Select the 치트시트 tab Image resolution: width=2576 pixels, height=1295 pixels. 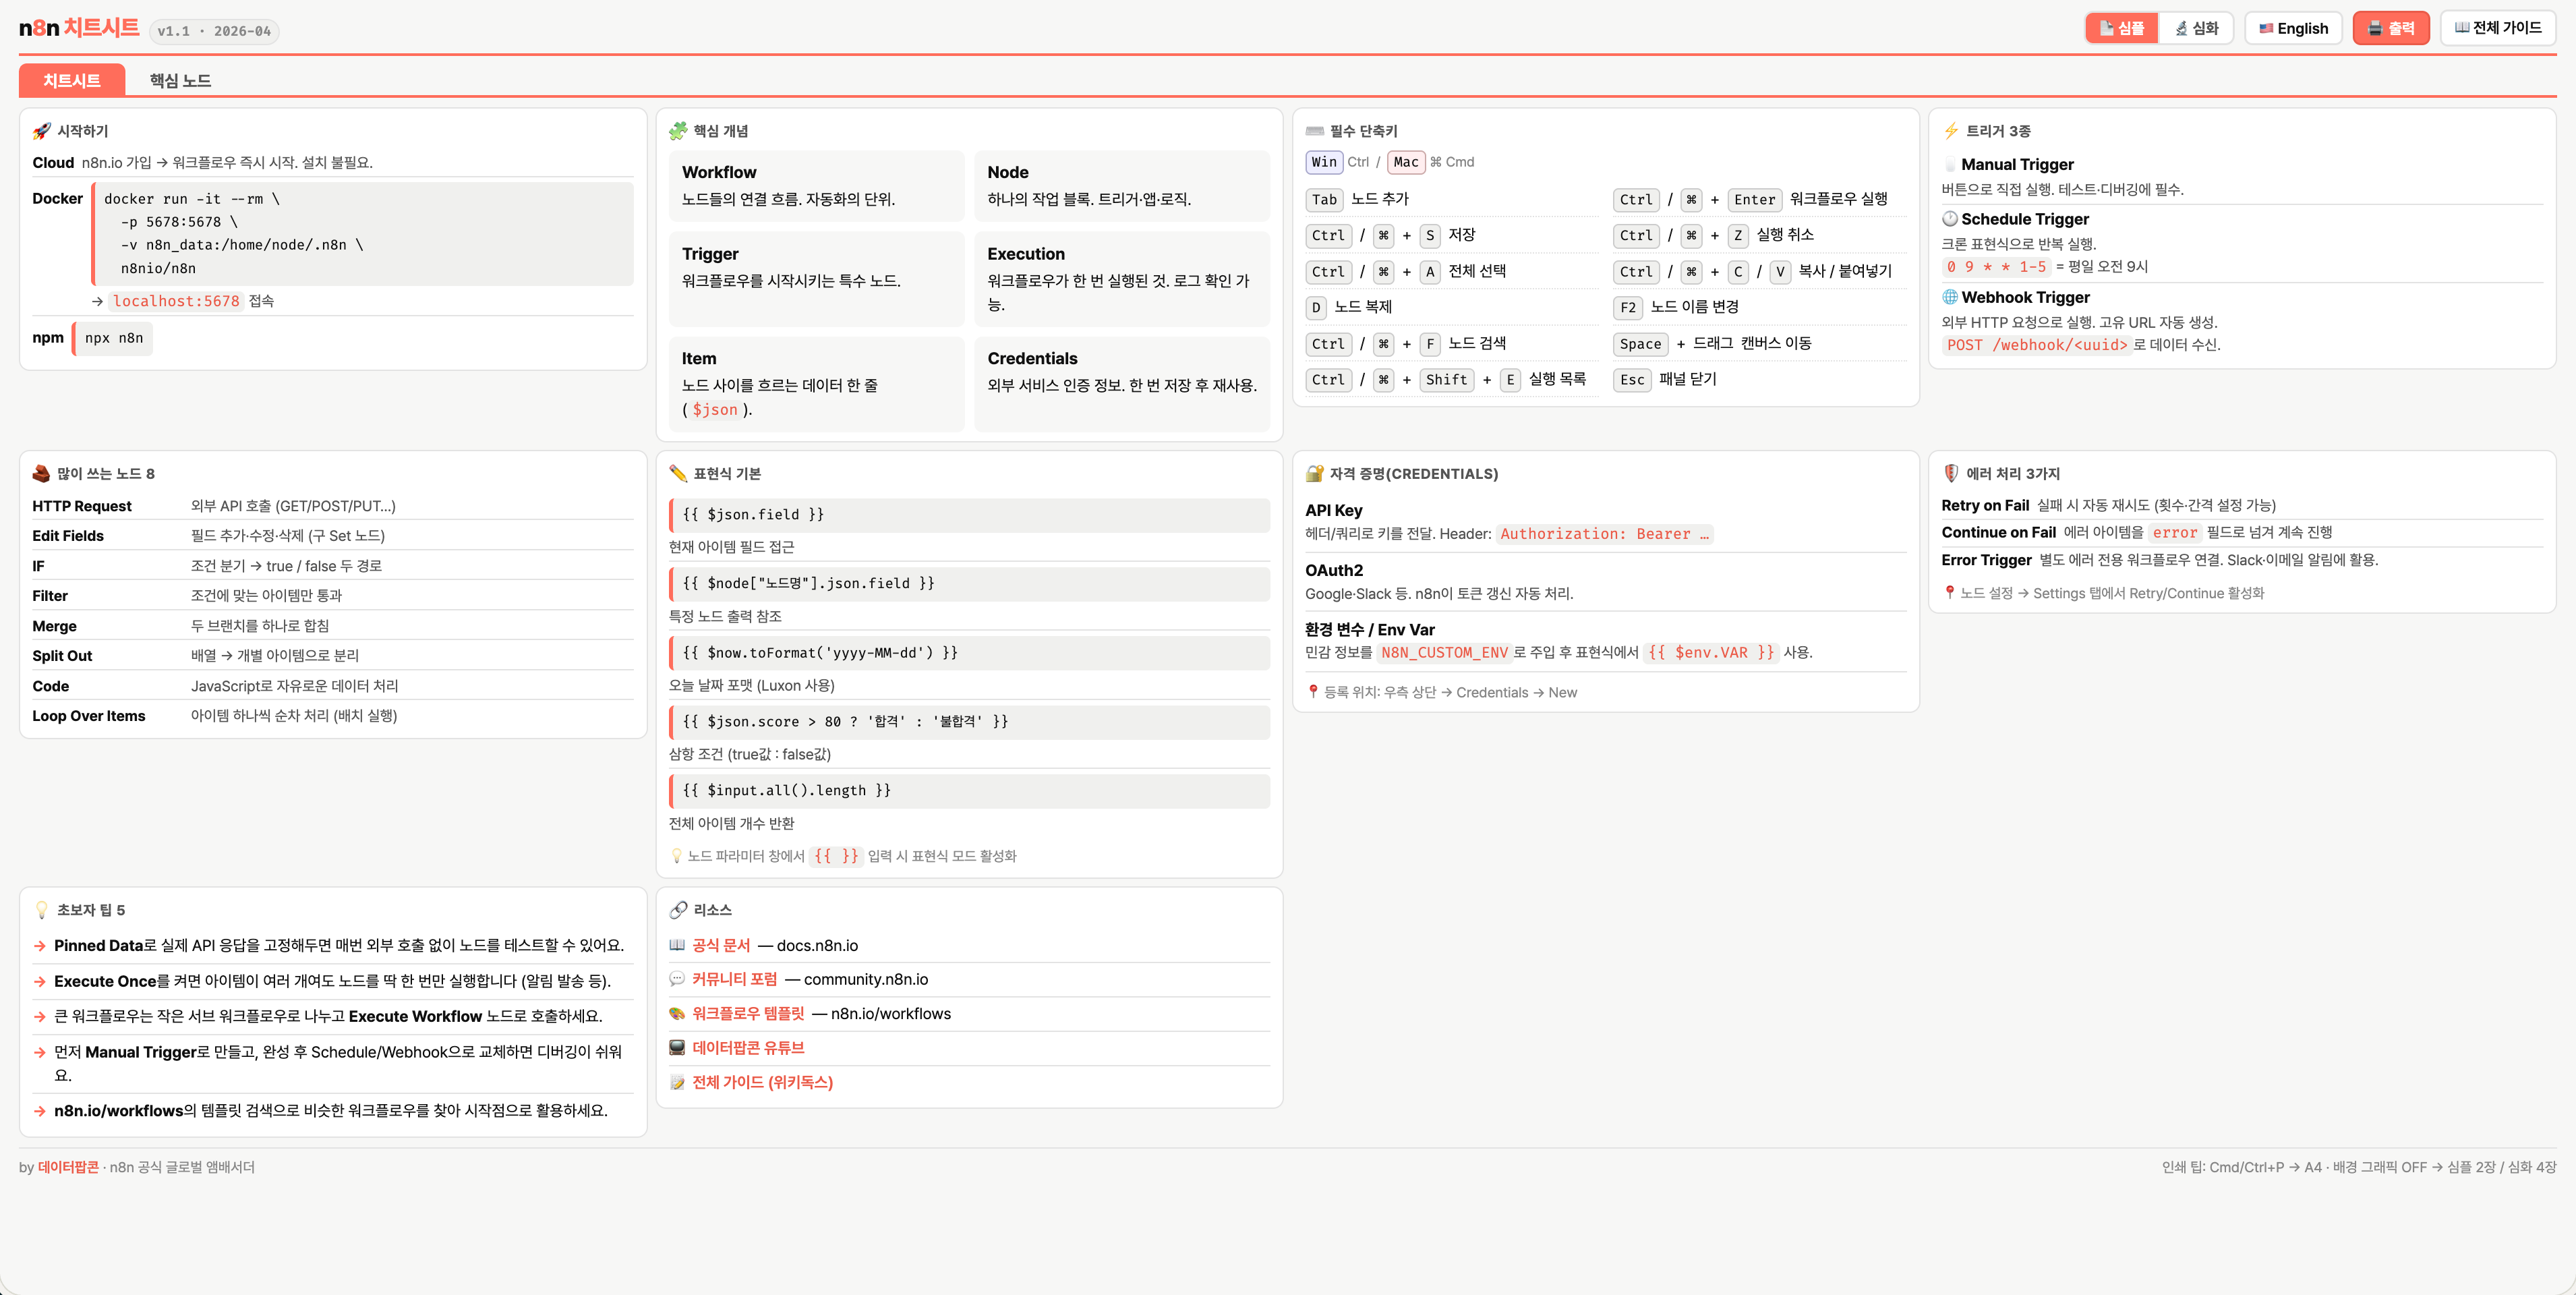pyautogui.click(x=71, y=80)
